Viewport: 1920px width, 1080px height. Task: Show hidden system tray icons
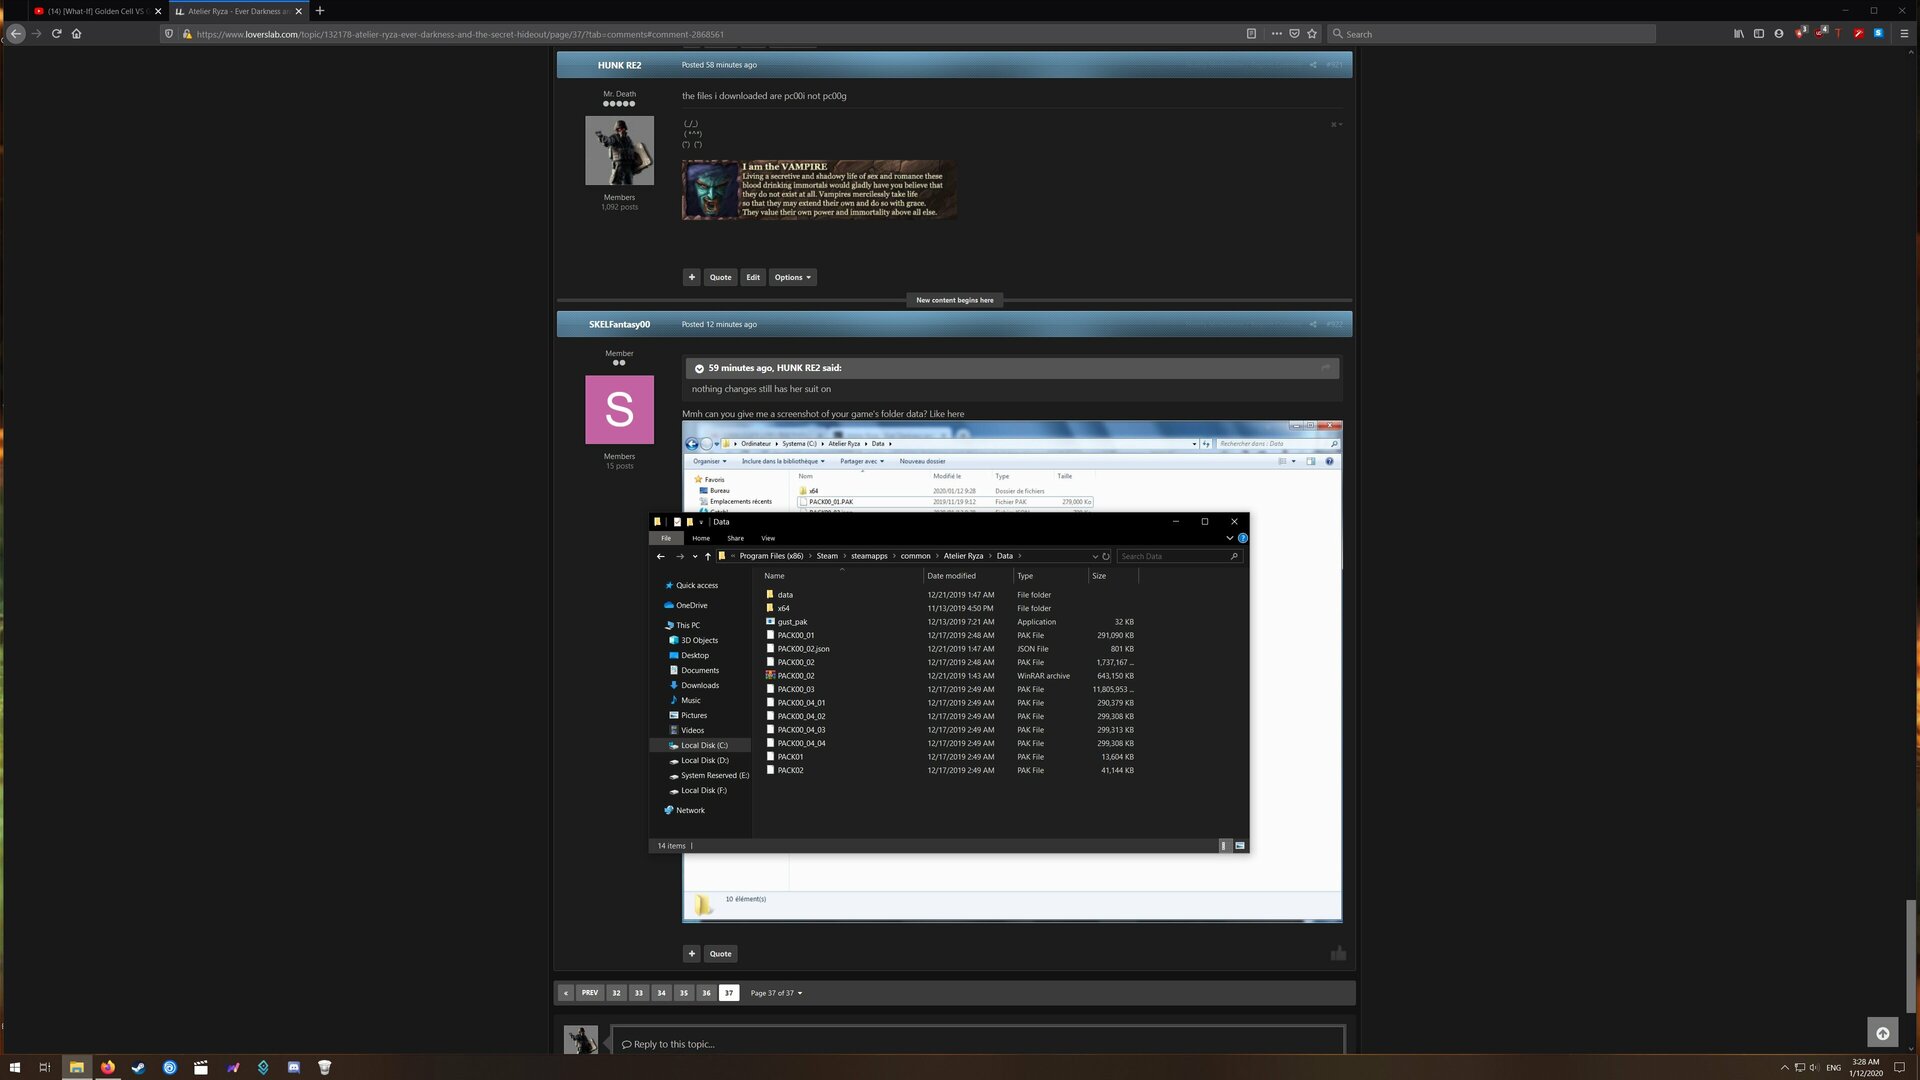coord(1784,1067)
